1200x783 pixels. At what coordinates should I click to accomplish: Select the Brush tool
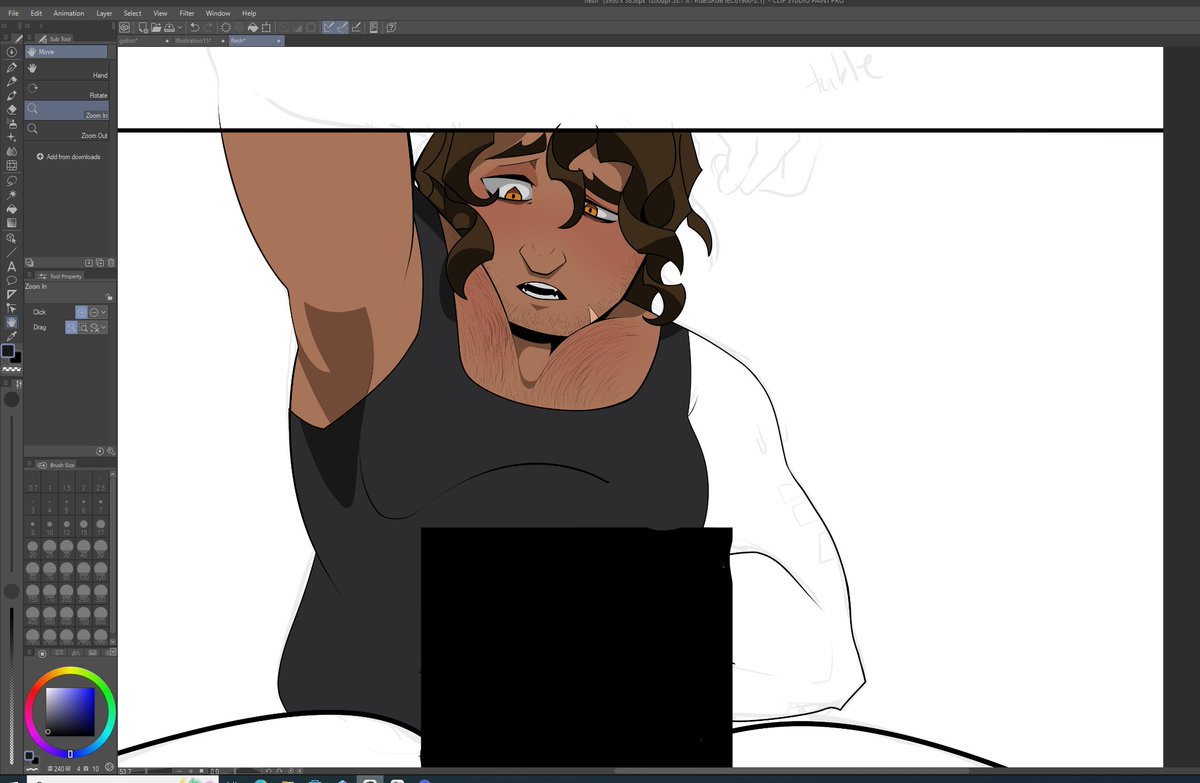pos(12,94)
